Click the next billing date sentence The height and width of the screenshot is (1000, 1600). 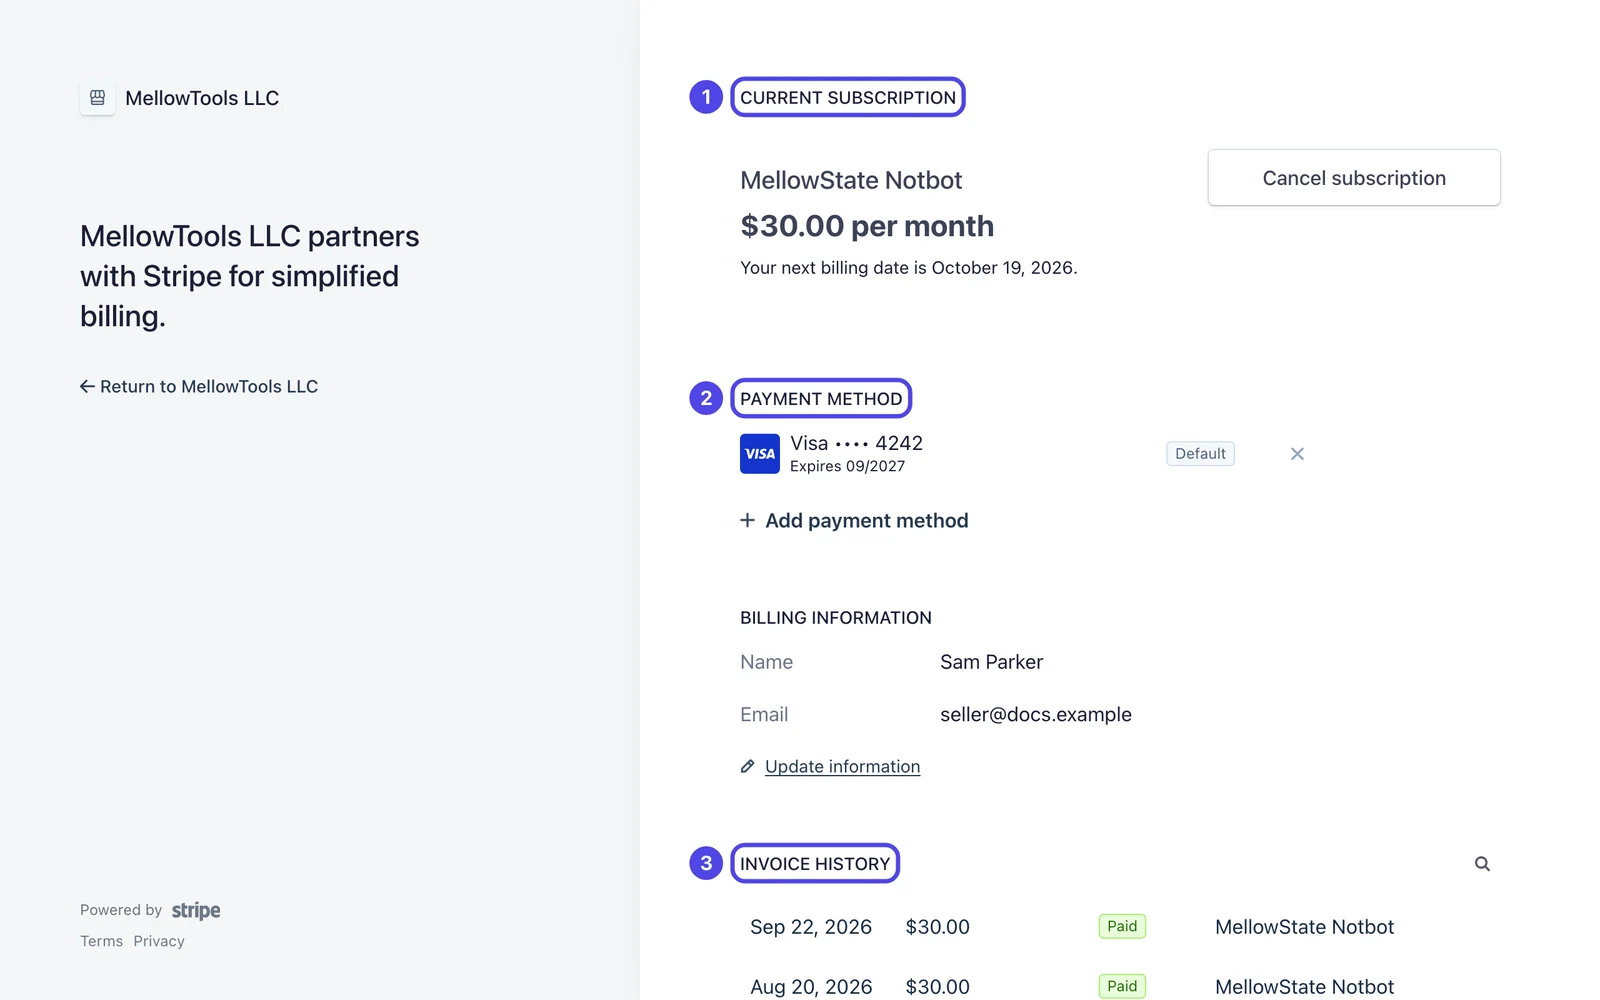tap(908, 268)
